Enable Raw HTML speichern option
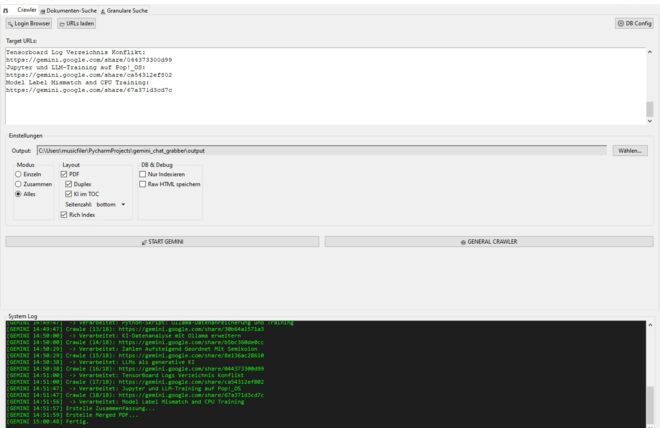This screenshot has width=660, height=428. coord(143,184)
